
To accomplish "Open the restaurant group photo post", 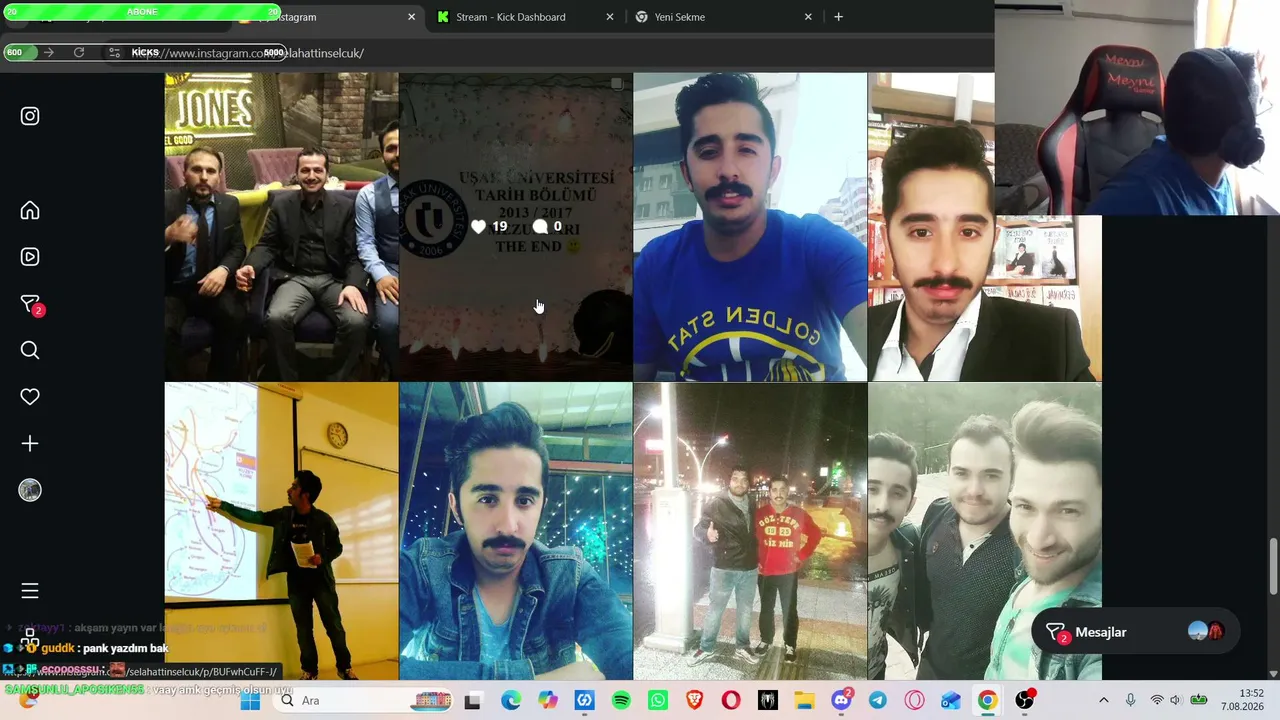I will point(281,227).
